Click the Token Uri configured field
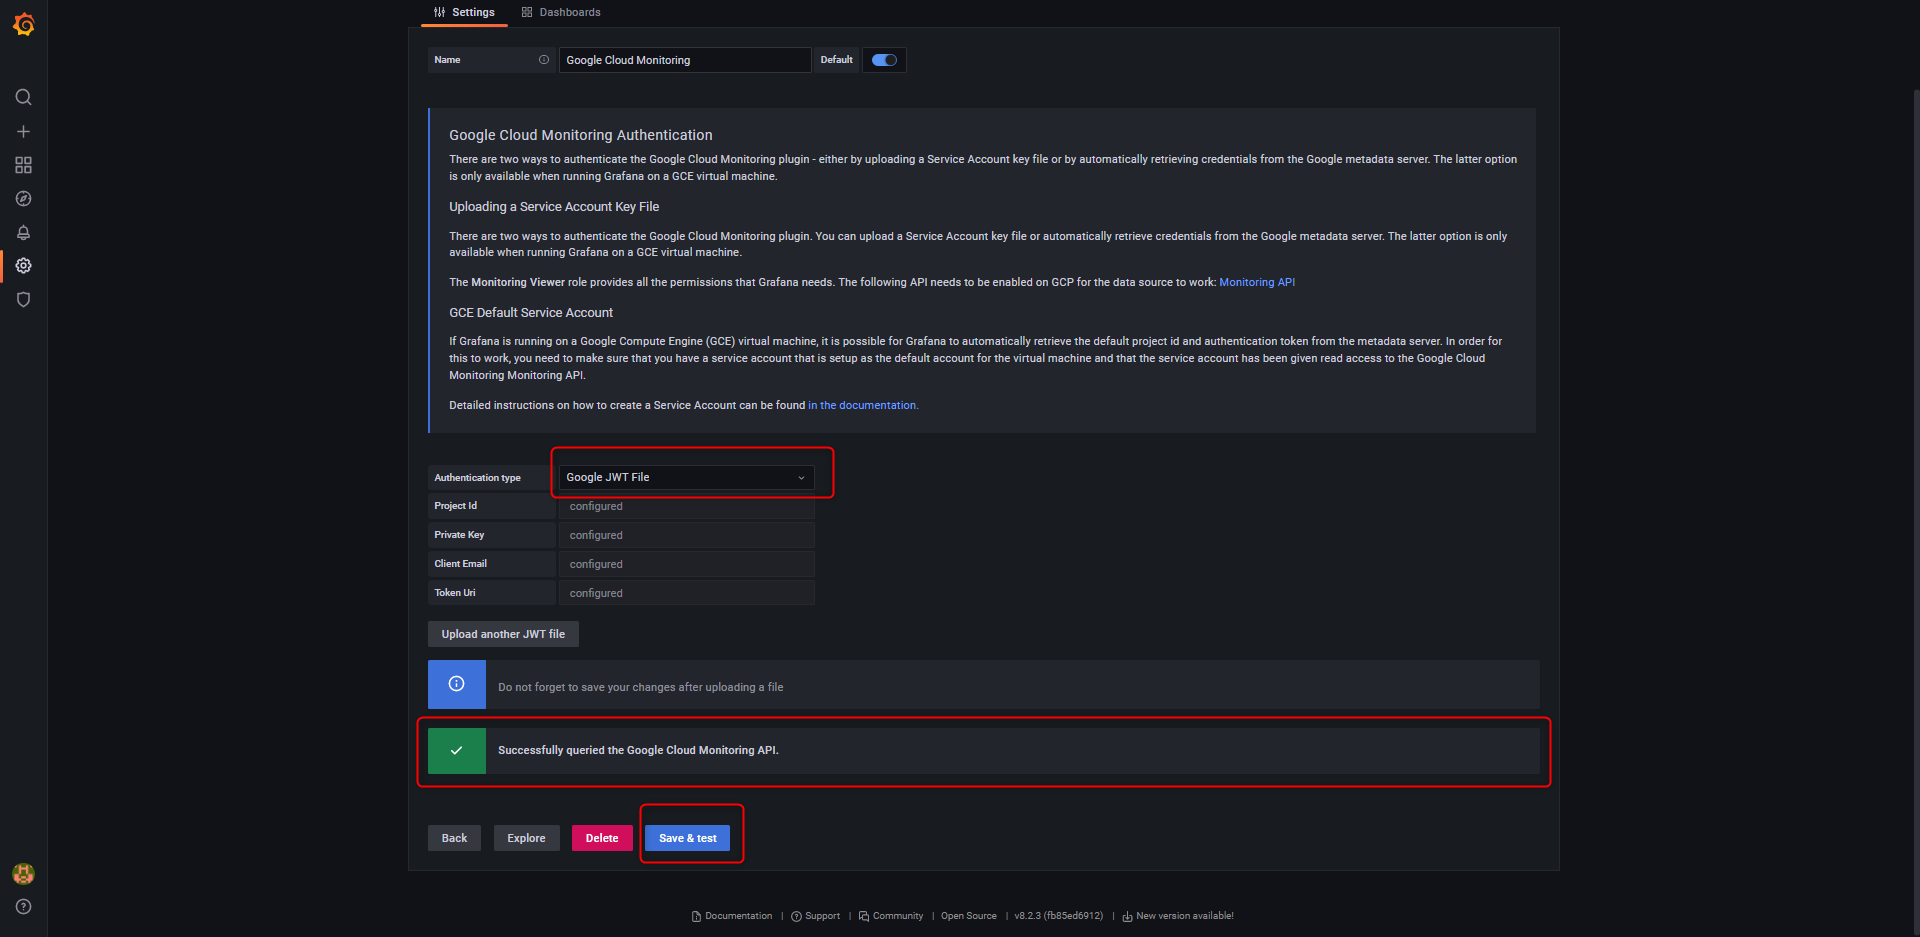This screenshot has height=937, width=1920. 686,593
